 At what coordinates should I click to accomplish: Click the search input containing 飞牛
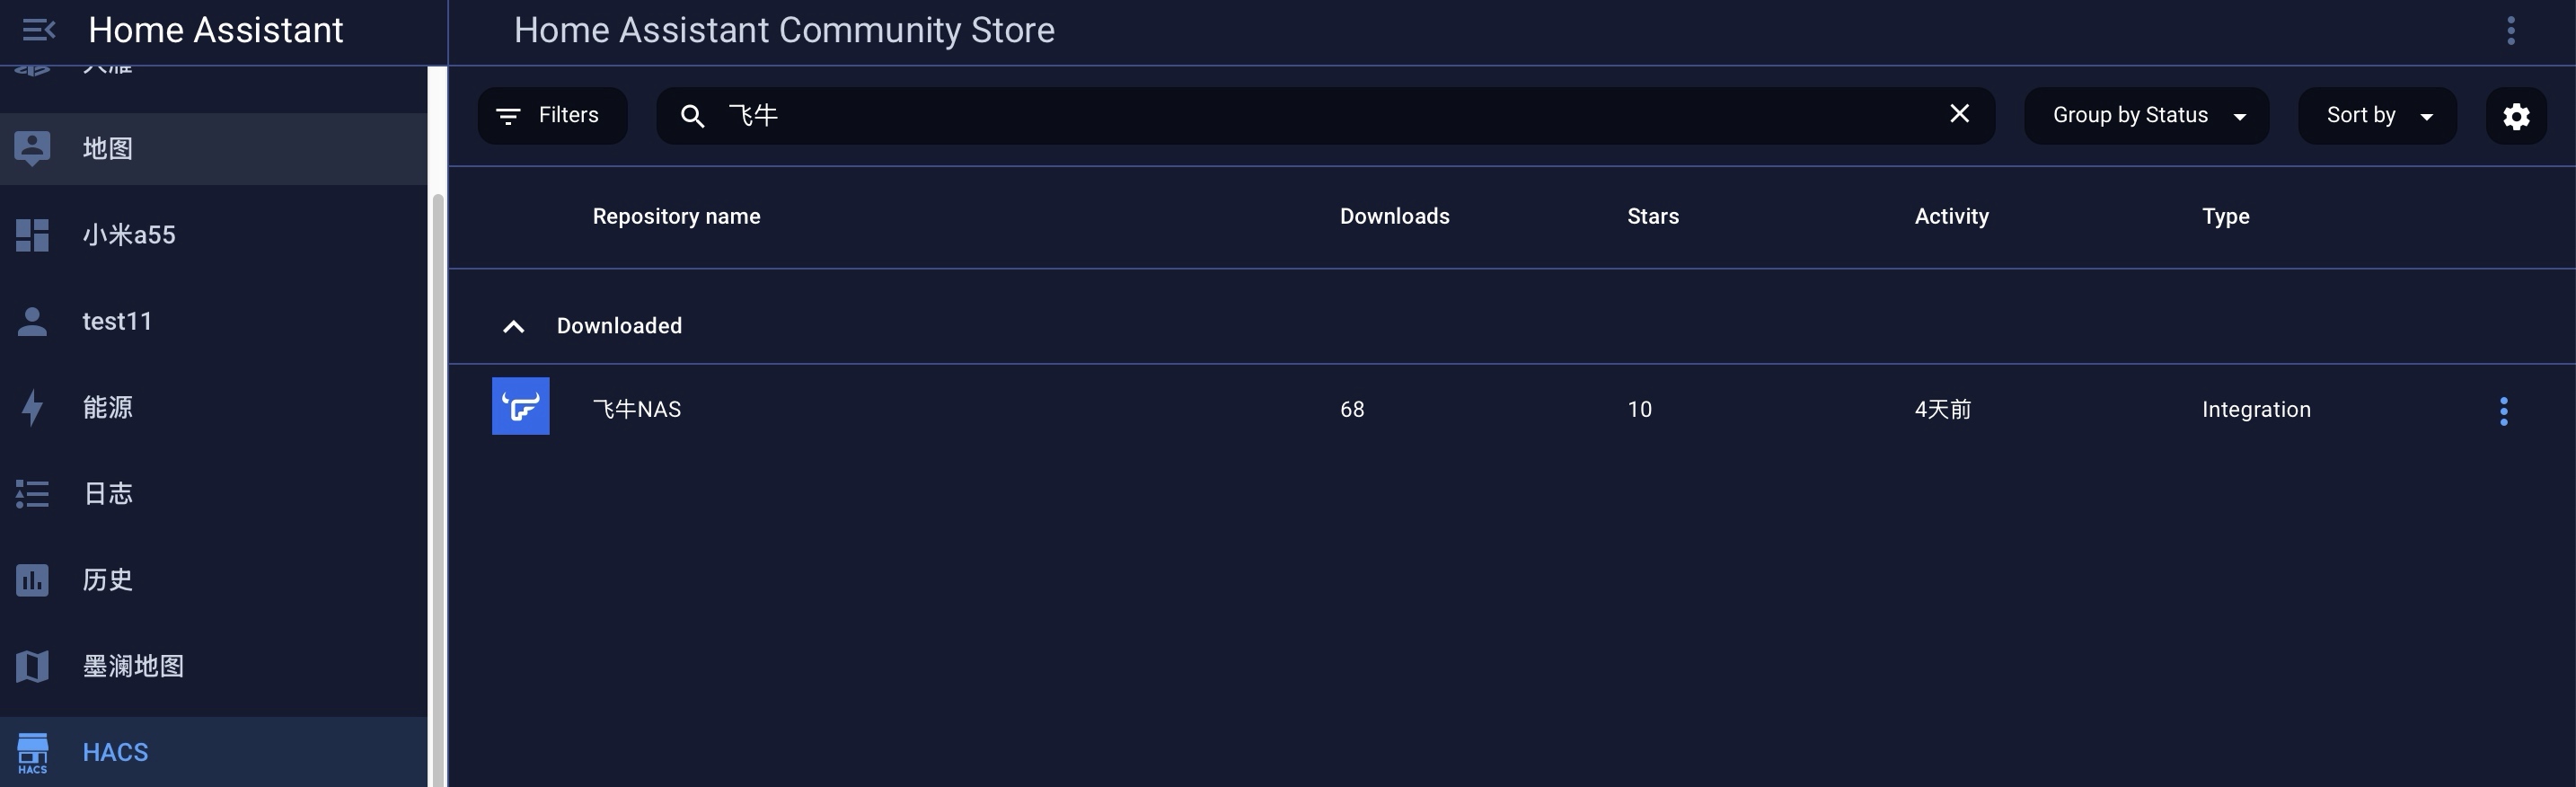point(1300,116)
